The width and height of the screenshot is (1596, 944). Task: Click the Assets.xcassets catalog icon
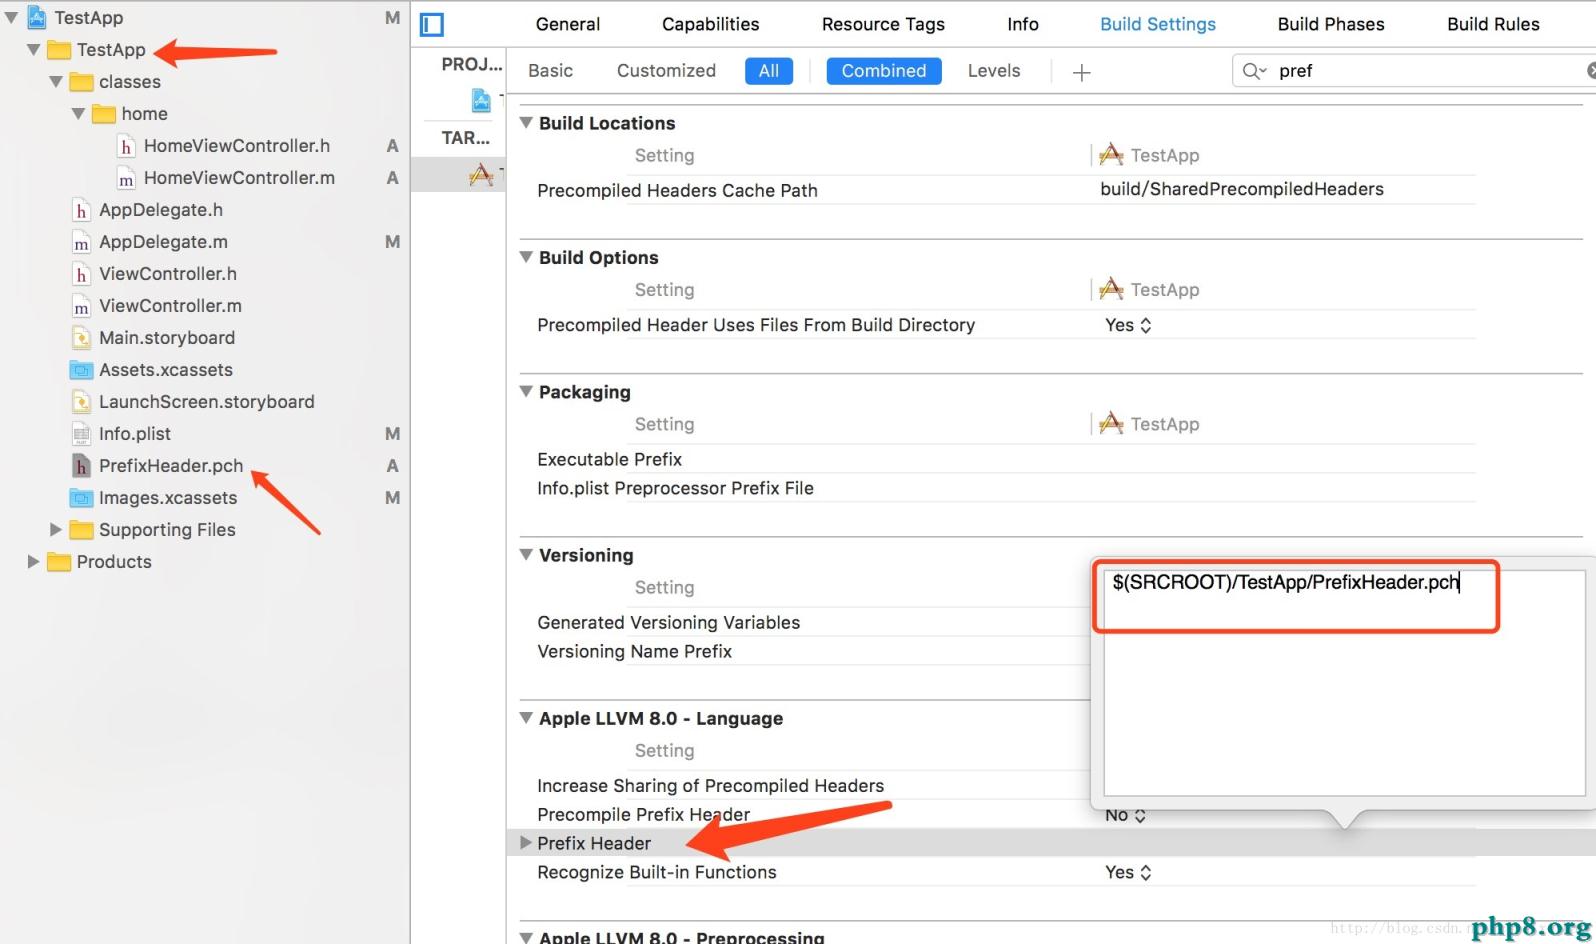[81, 370]
